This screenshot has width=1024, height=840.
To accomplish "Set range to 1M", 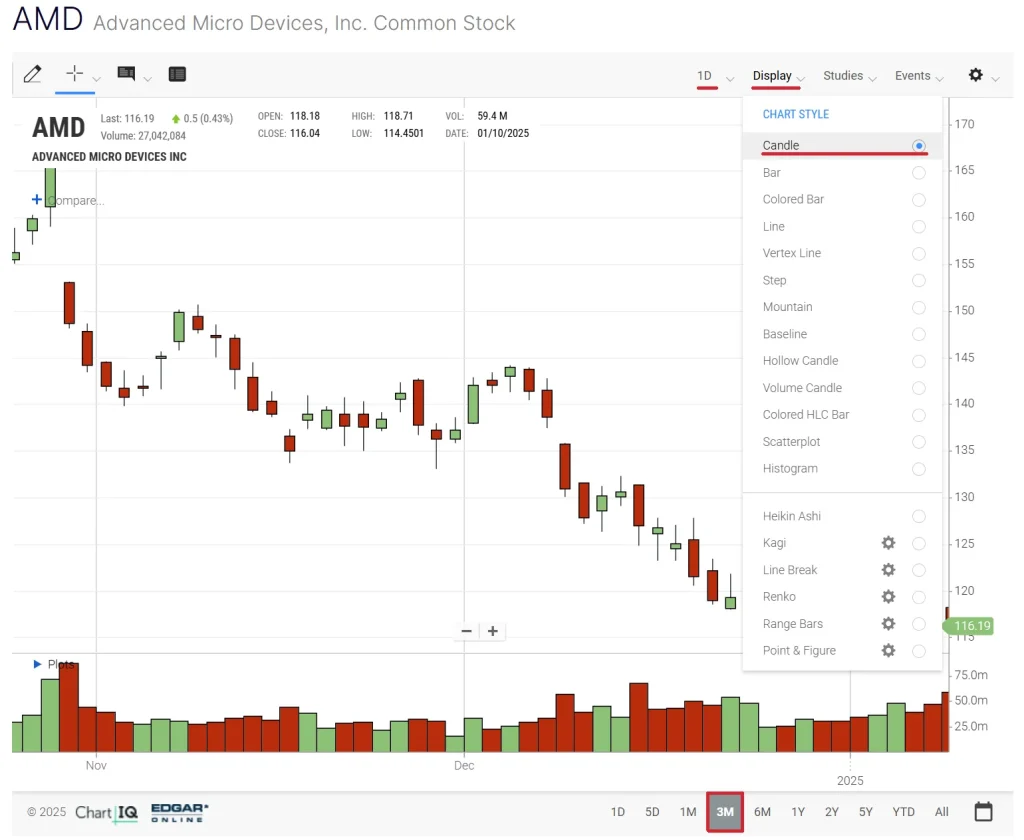I will (x=688, y=812).
